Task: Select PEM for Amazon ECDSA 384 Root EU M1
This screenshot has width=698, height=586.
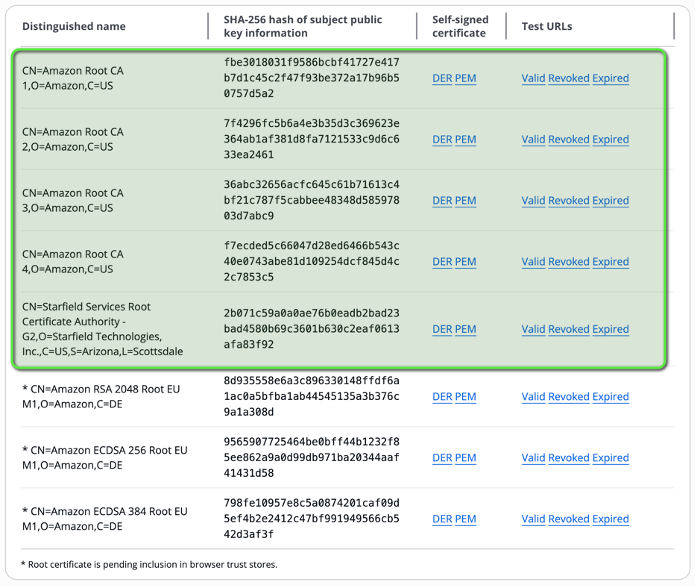Action: coord(467,520)
